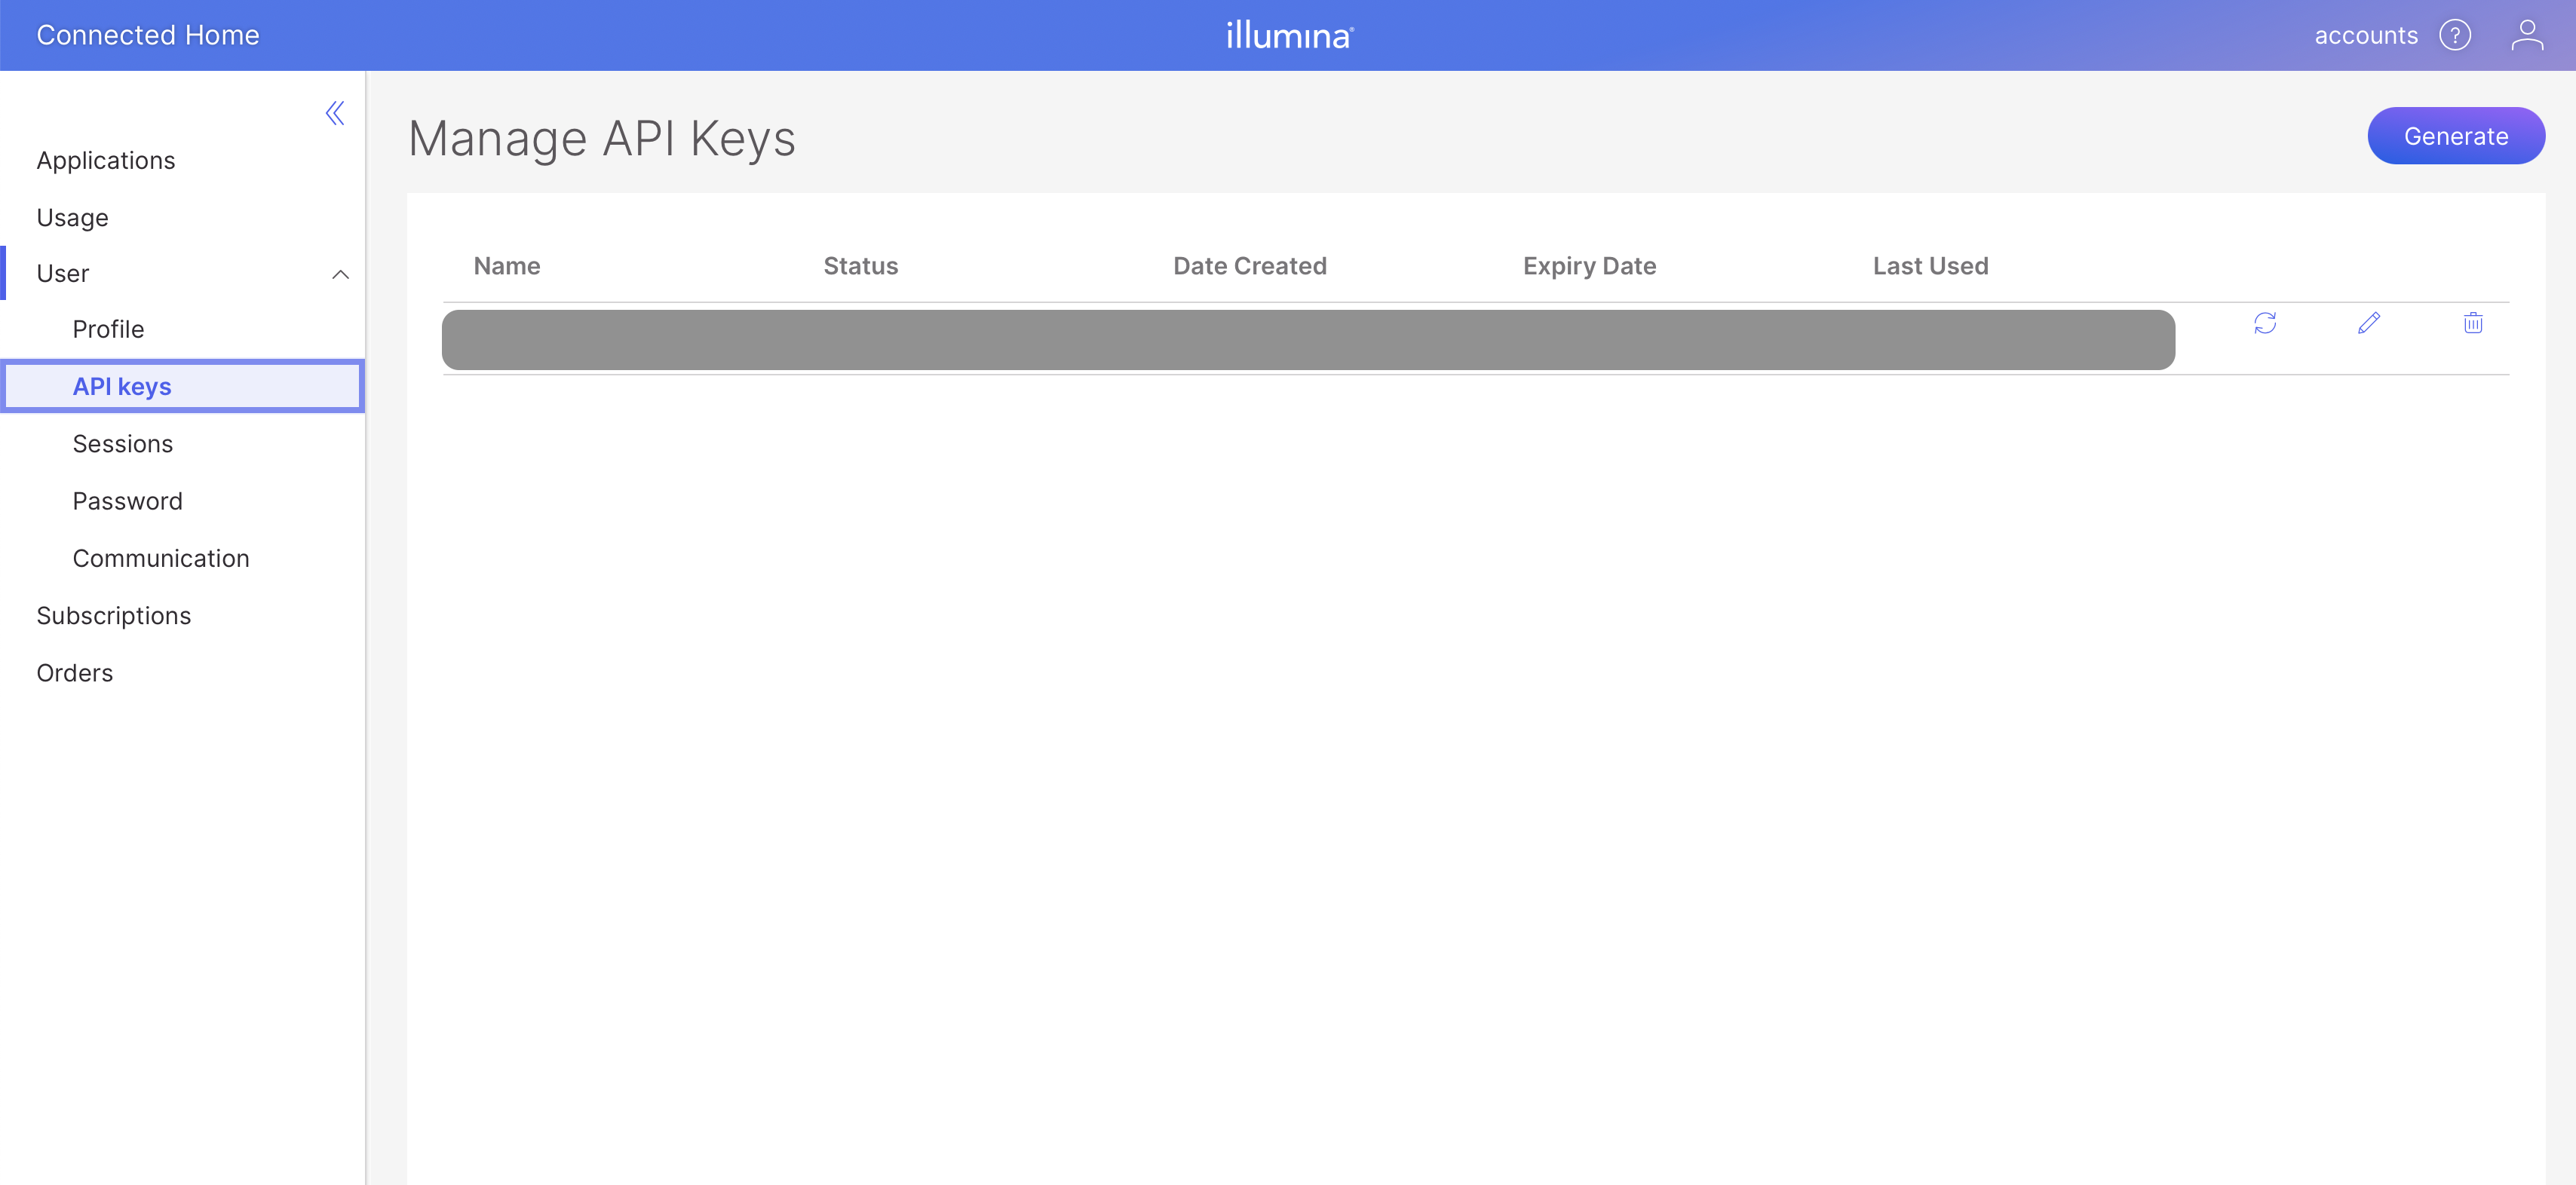Select the API keys menu item

click(122, 386)
